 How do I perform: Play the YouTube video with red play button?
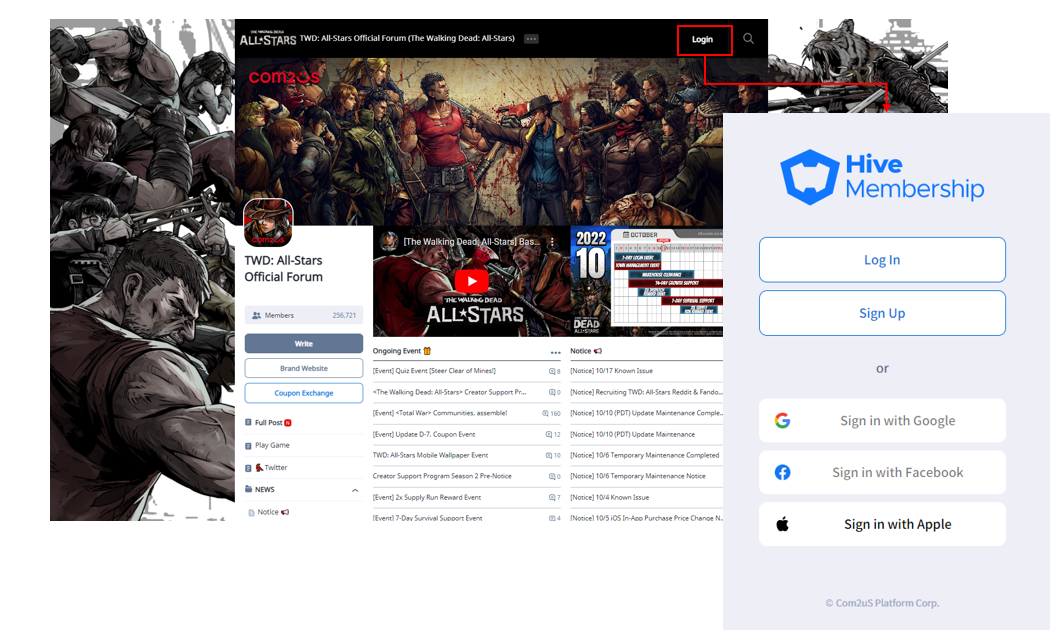472,281
